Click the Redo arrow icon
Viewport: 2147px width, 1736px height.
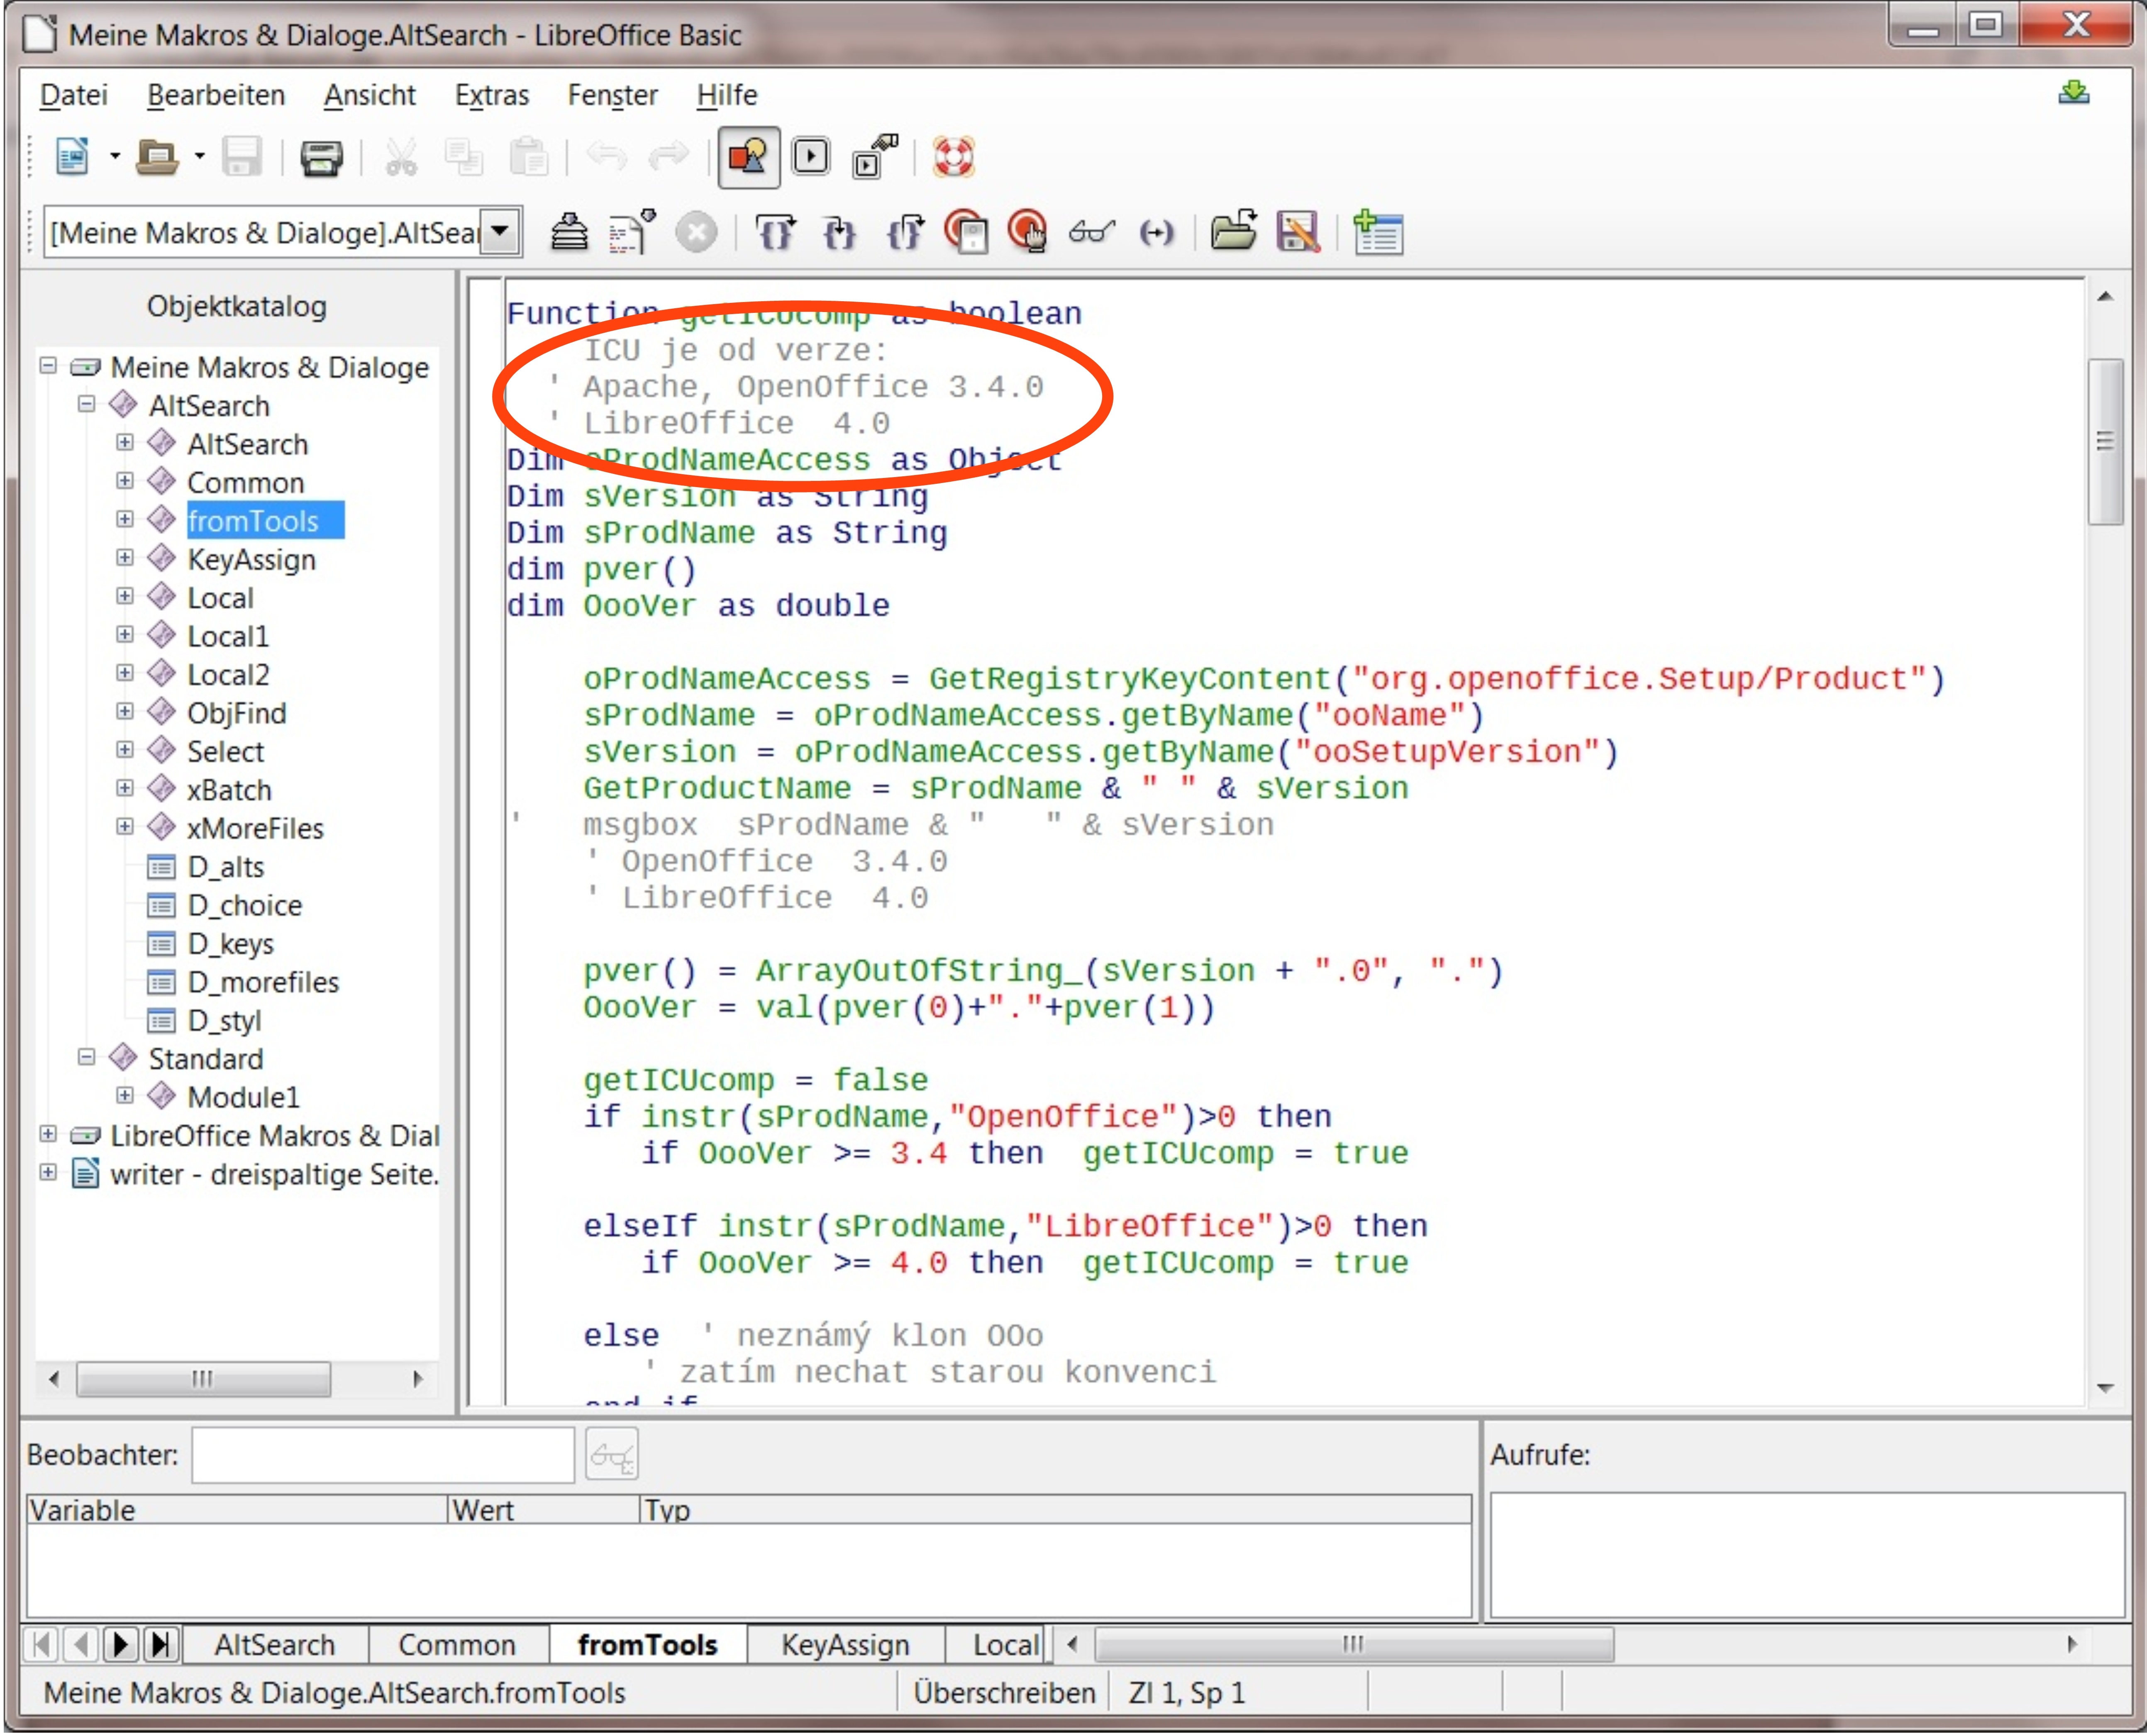click(668, 156)
